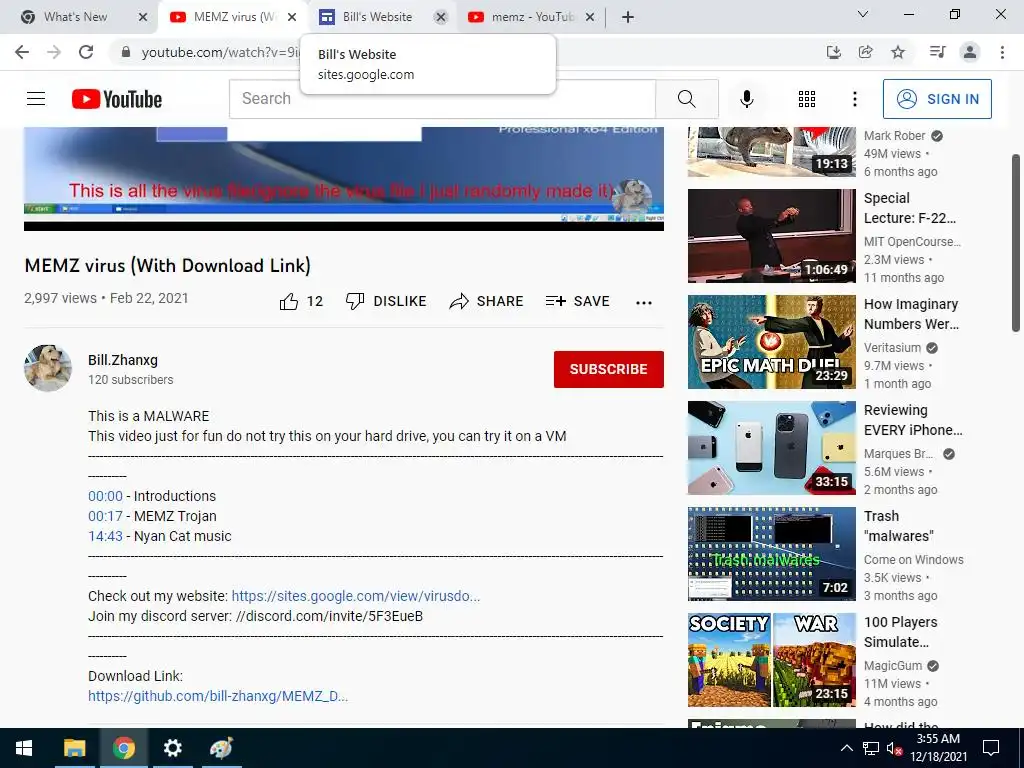Screen dimensions: 1024x768
Task: Open the Chrome profile avatar
Action: (970, 52)
